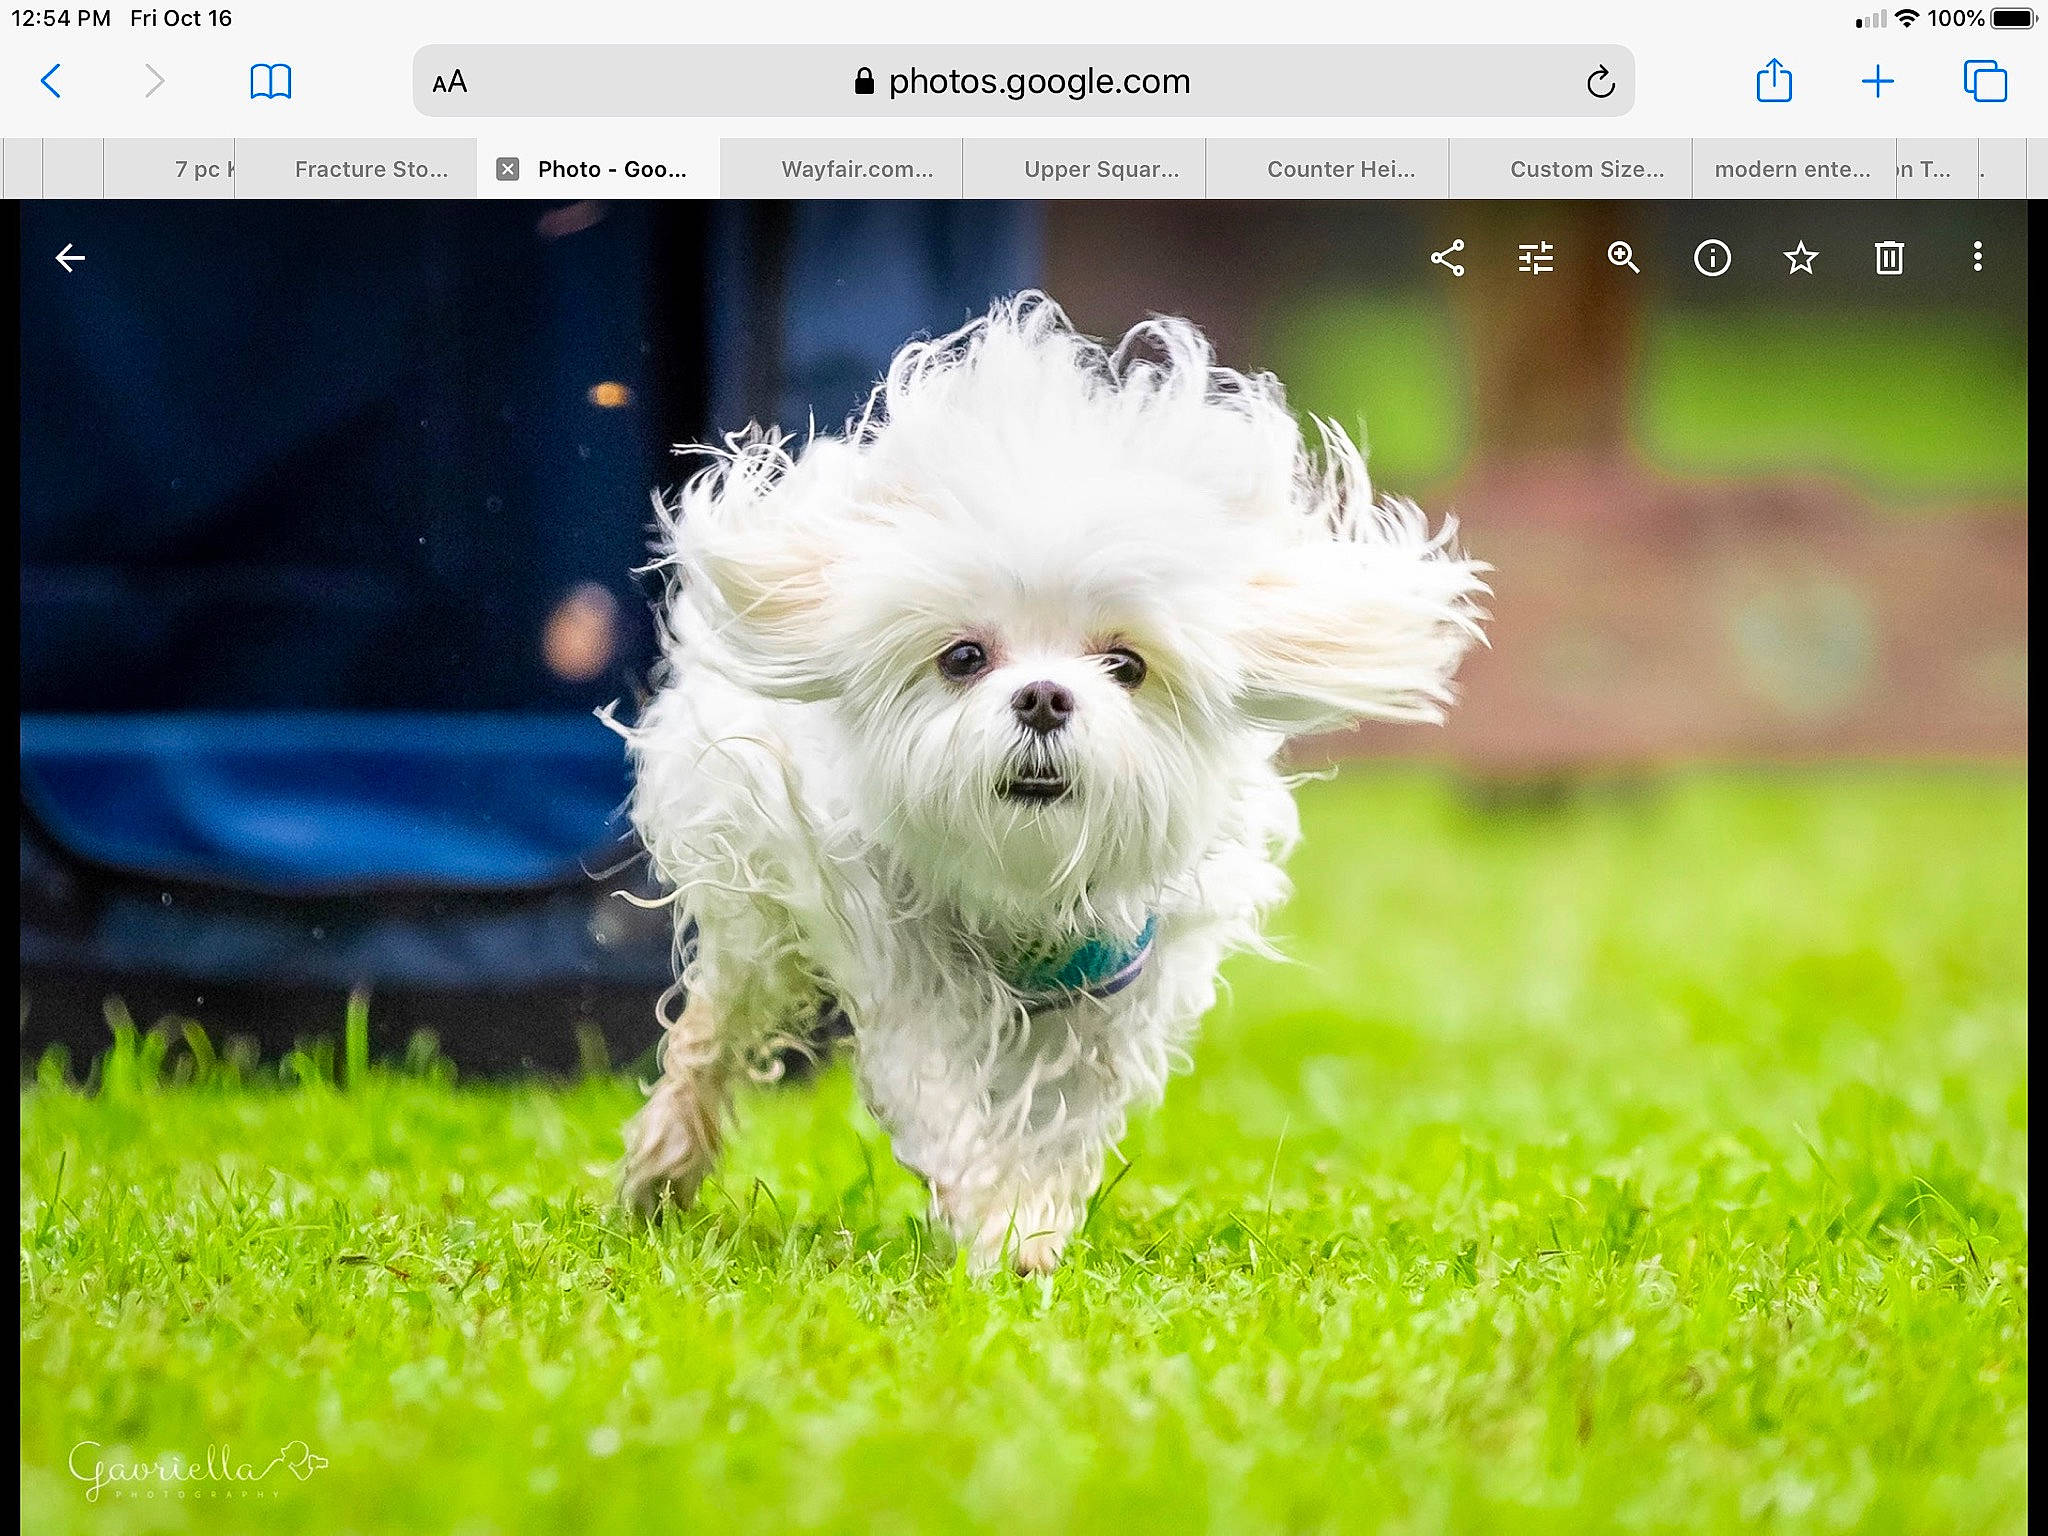
Task: Open the photo's more options menu
Action: pos(1977,258)
